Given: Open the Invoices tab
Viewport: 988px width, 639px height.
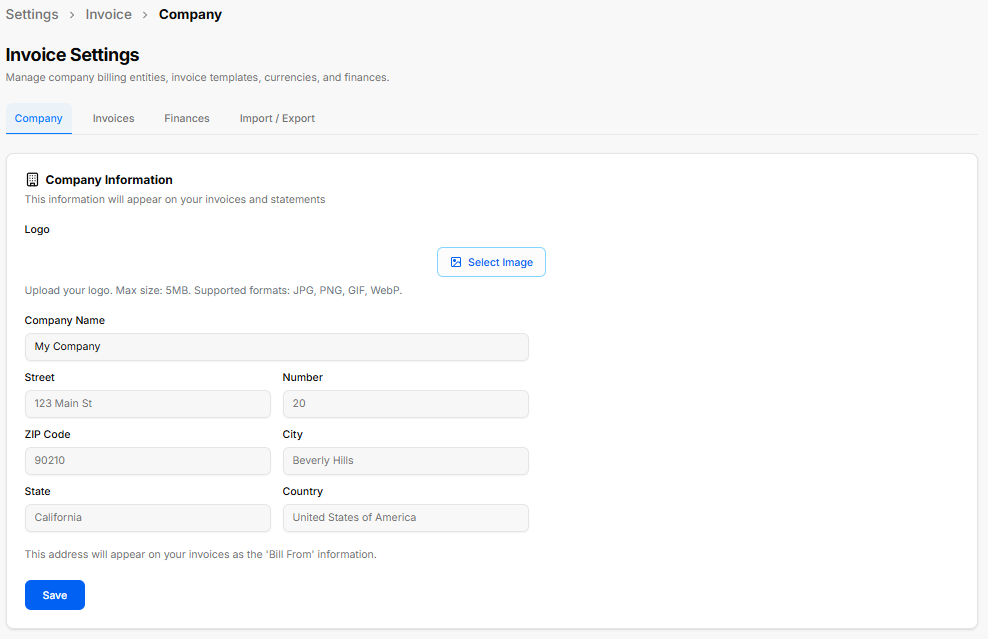Looking at the screenshot, I should click(113, 118).
